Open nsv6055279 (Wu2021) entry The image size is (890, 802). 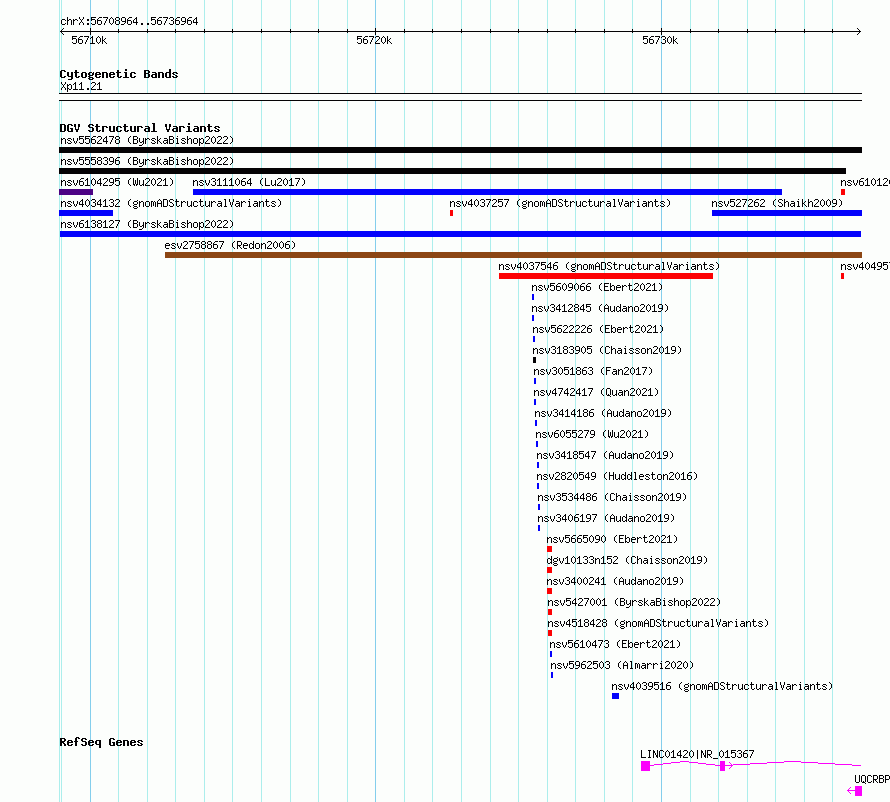(x=592, y=434)
